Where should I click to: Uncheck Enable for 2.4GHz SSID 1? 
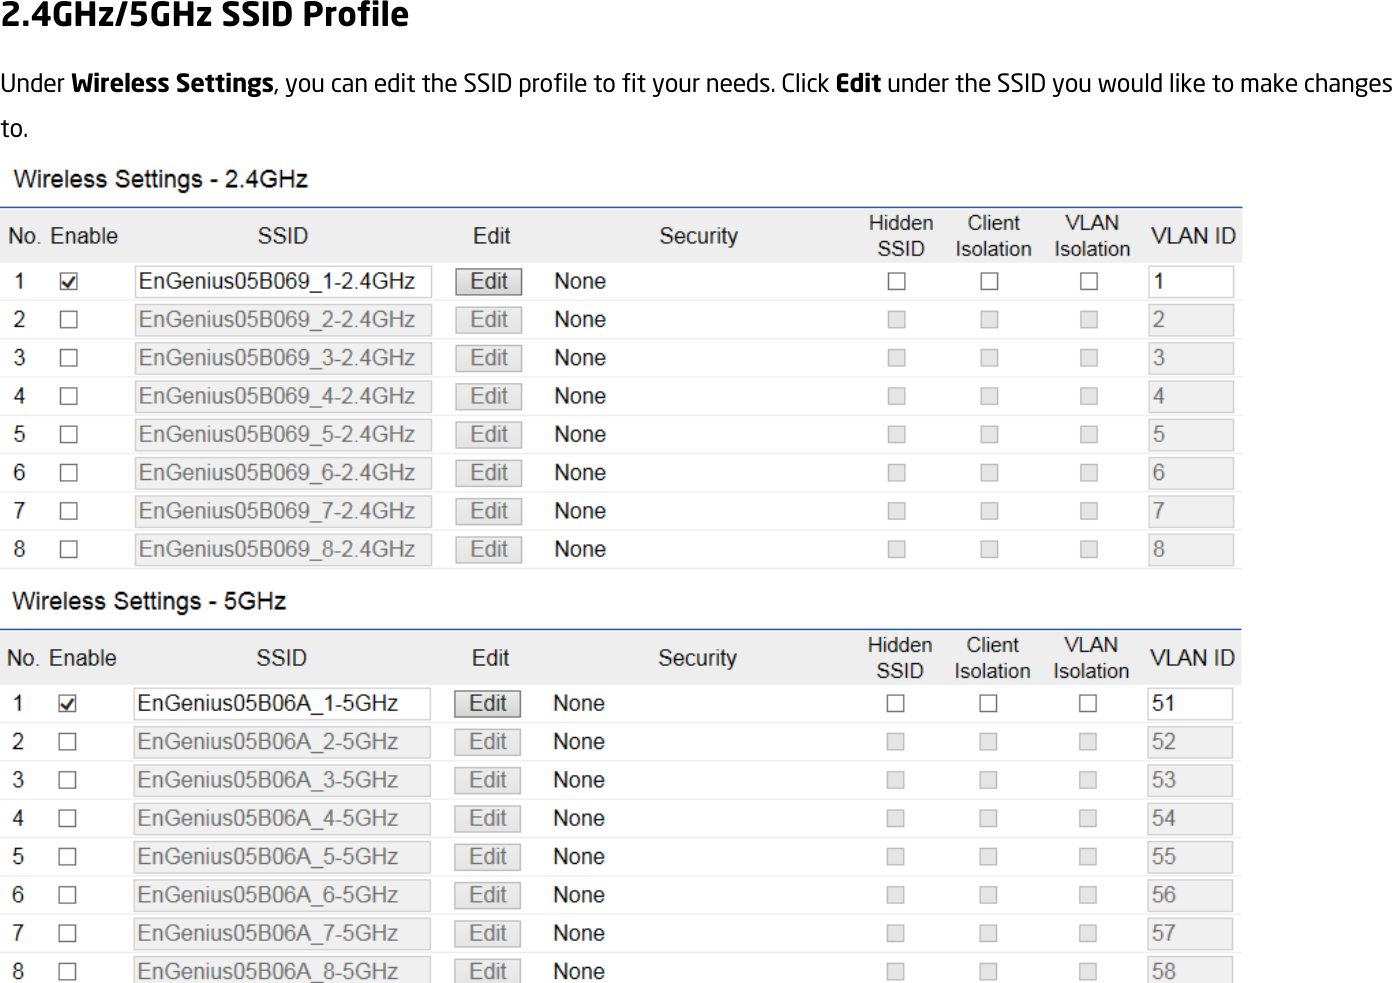click(68, 282)
